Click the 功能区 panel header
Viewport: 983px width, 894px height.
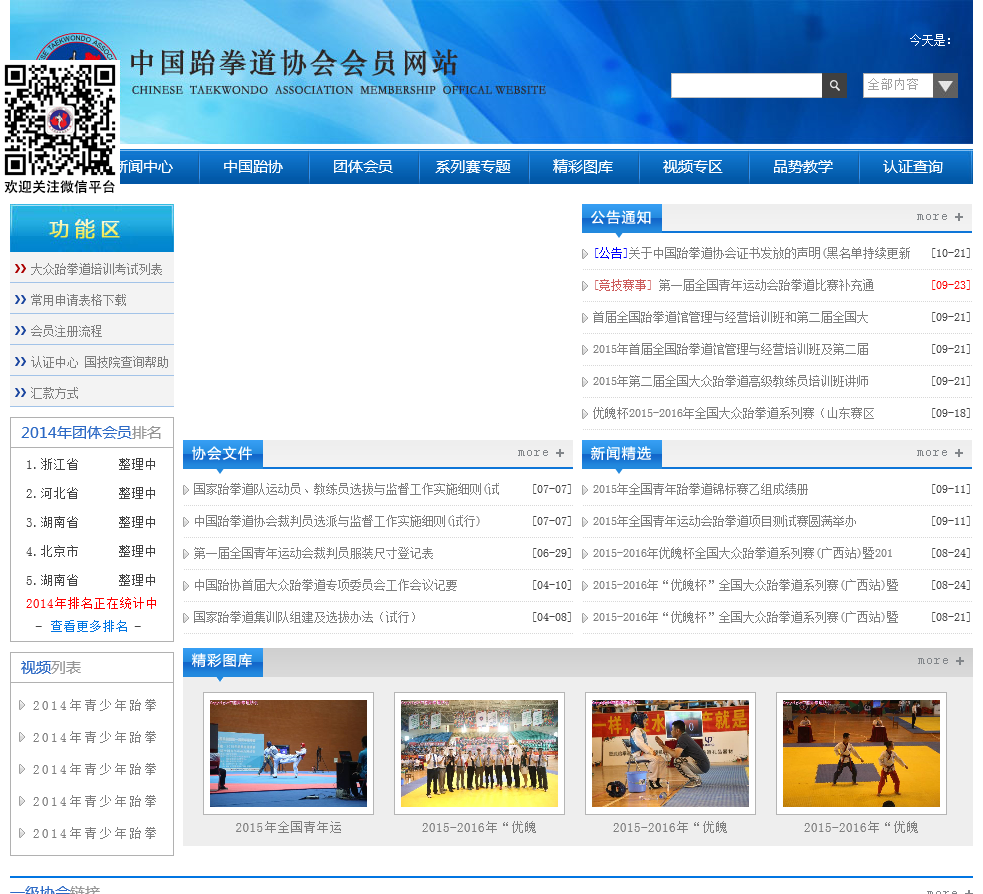92,228
